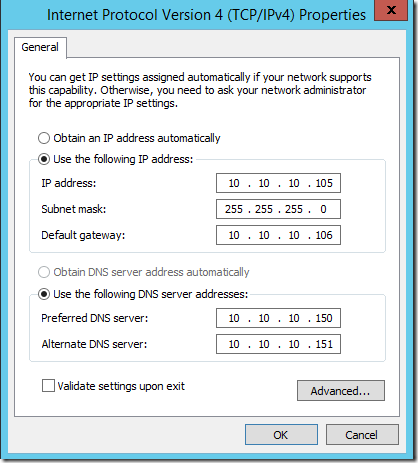The height and width of the screenshot is (463, 418).
Task: Click the IP address input field
Action: tap(278, 183)
